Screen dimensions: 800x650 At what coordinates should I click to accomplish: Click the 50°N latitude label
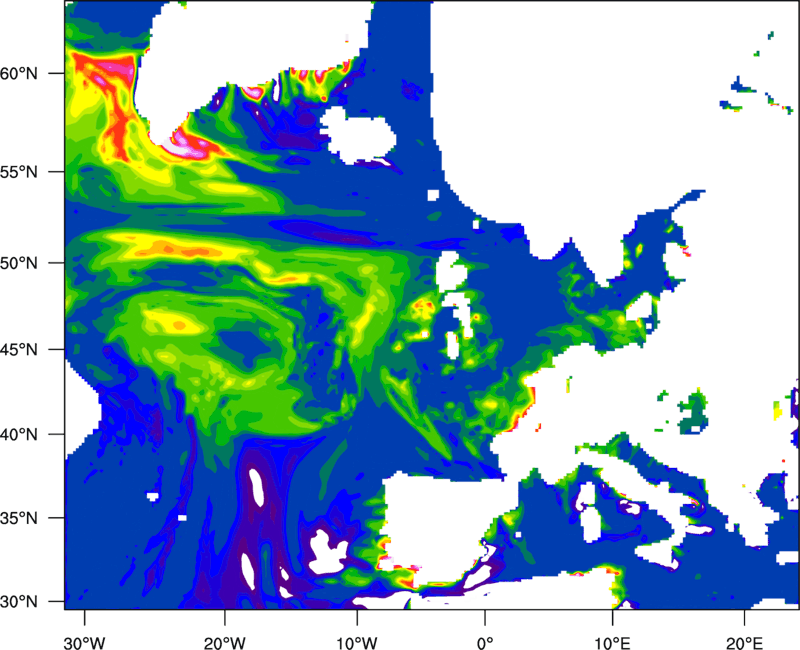coord(19,263)
